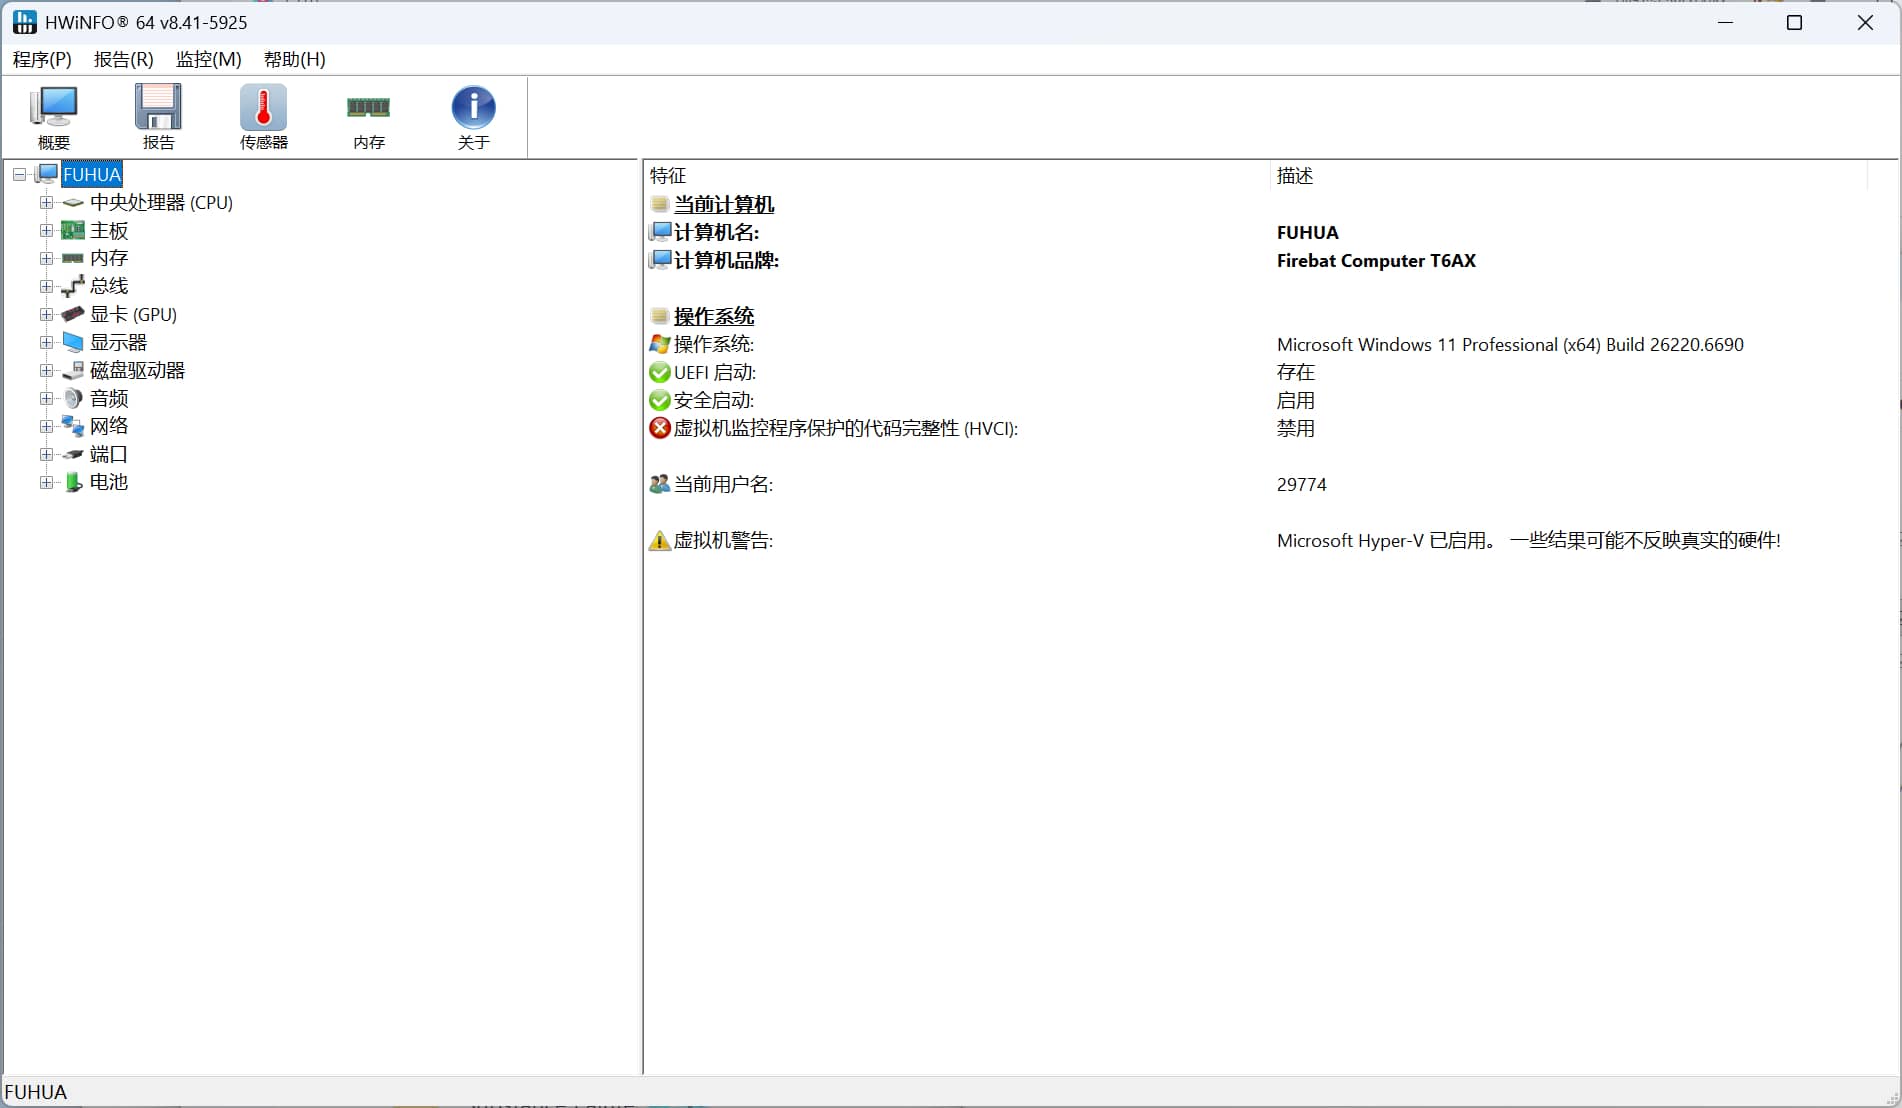Select the FUHUA computer icon in tree
This screenshot has height=1108, width=1902.
[47, 174]
